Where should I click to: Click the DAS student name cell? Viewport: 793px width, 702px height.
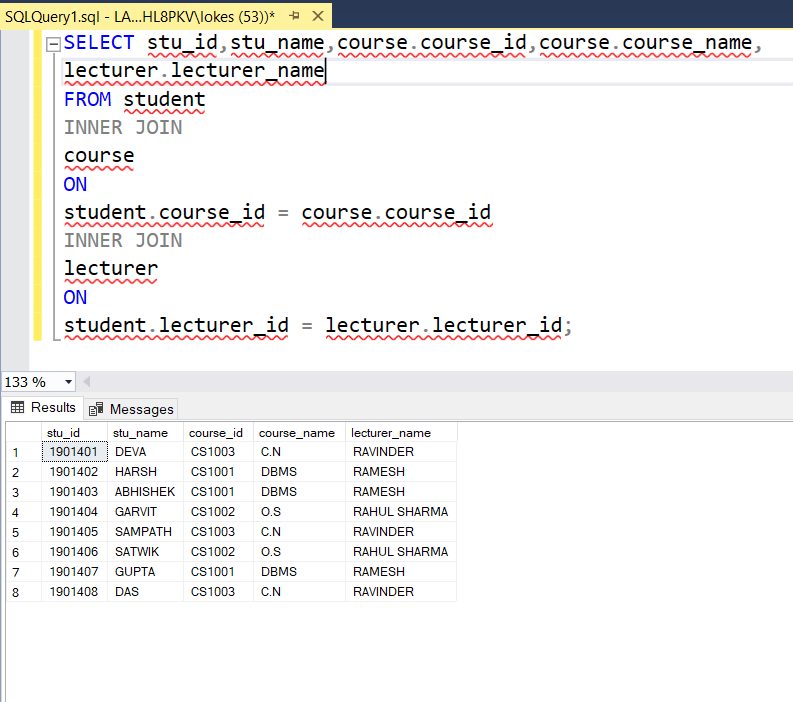[x=146, y=592]
